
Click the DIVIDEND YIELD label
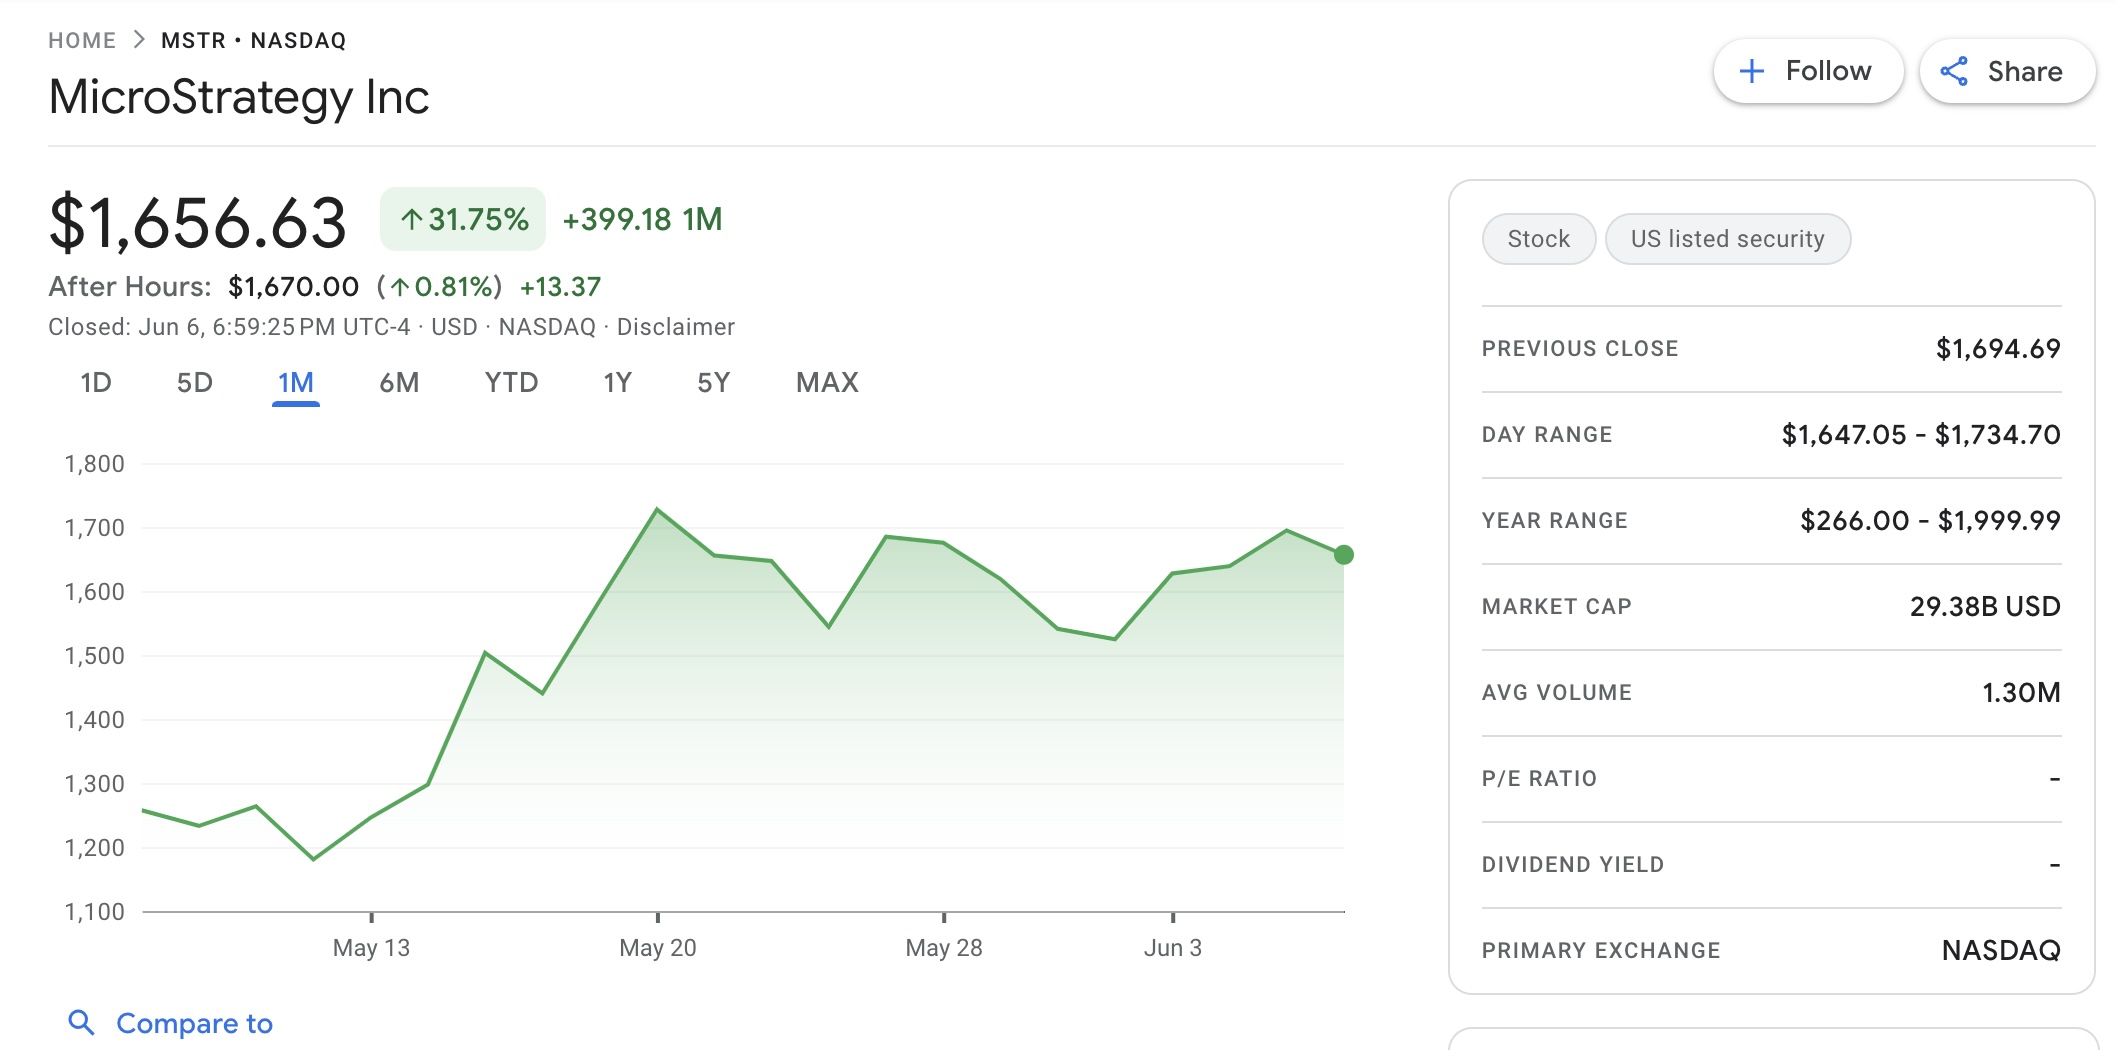coord(1573,865)
